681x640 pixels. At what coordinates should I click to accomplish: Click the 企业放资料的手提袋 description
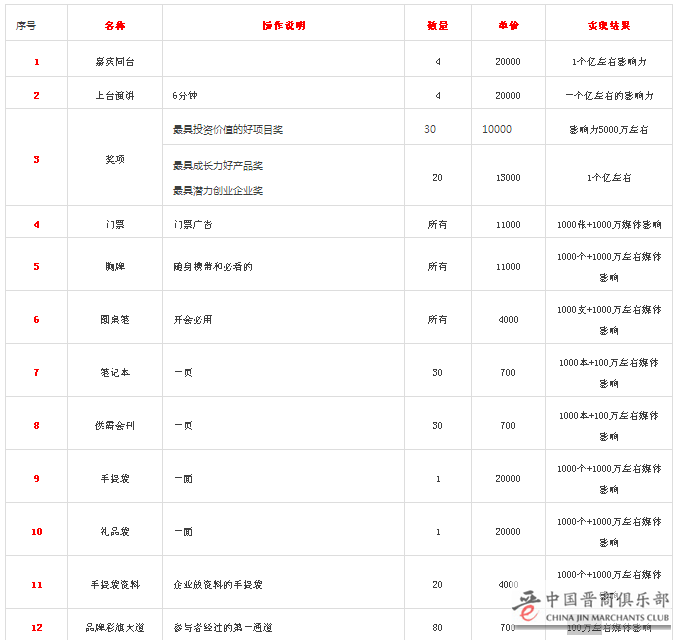(218, 584)
